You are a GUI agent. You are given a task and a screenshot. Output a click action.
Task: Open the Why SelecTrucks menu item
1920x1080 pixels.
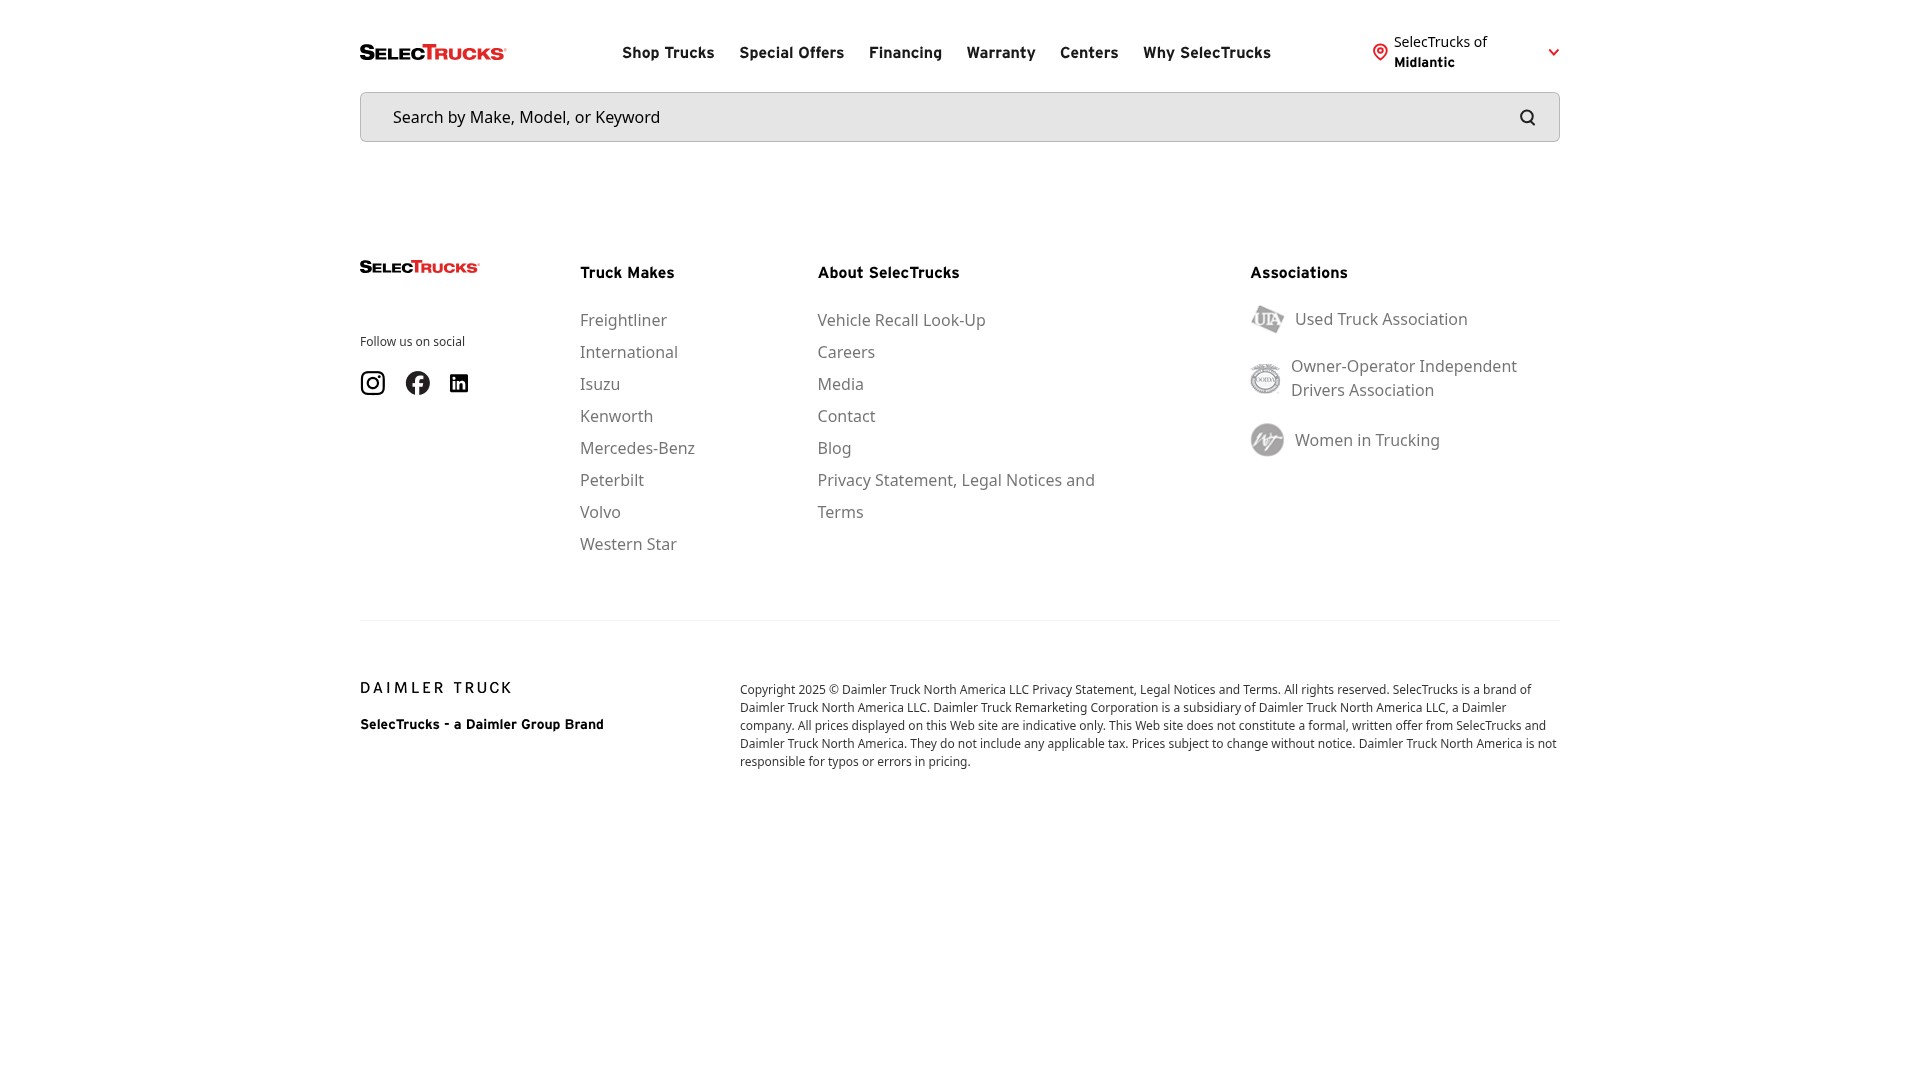click(x=1207, y=52)
